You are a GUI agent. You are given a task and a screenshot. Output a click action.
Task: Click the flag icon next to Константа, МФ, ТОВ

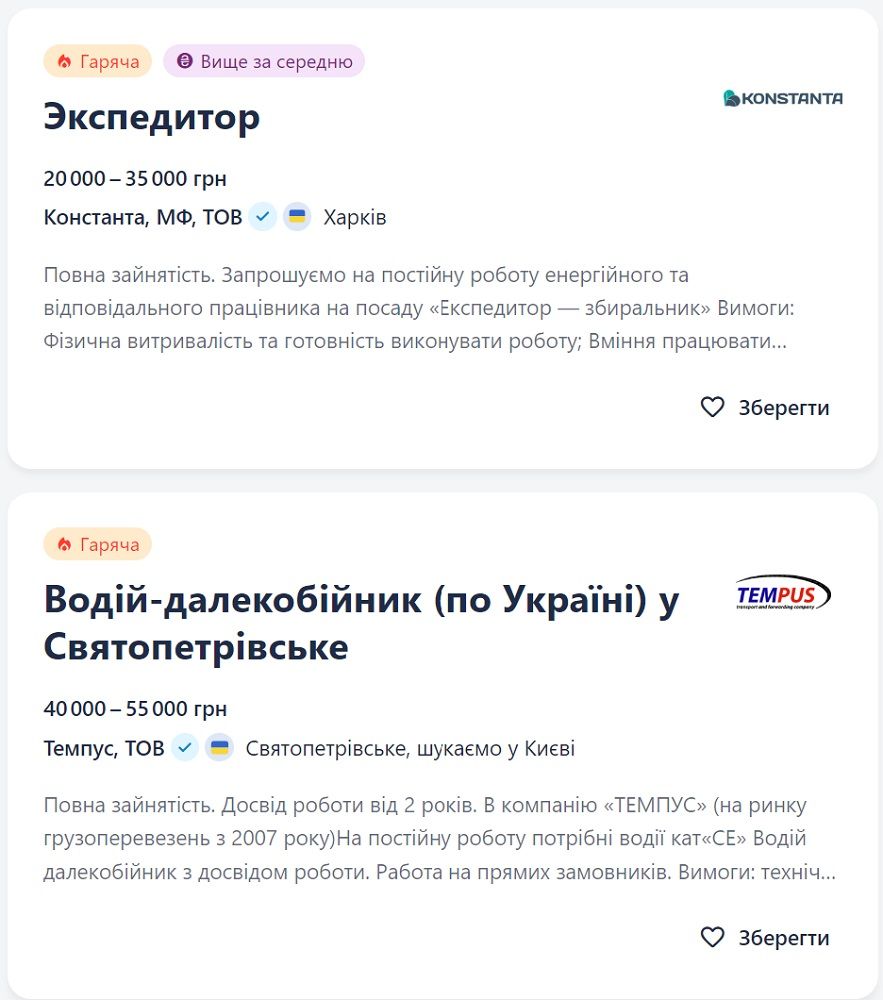tap(295, 216)
